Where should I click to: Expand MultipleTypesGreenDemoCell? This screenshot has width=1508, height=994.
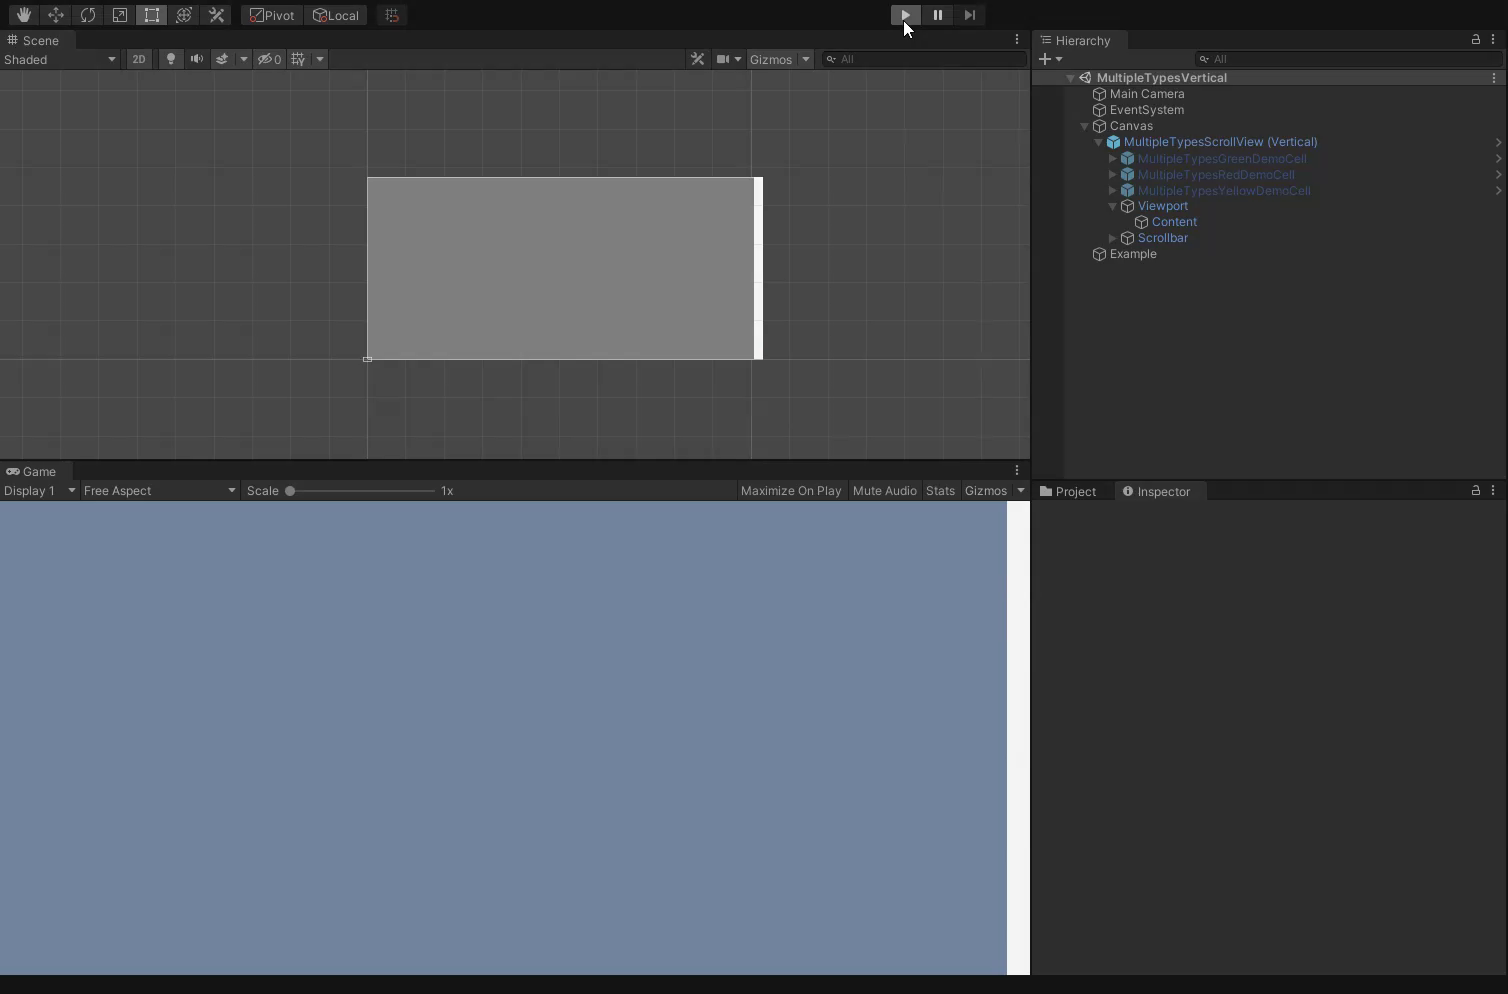coord(1112,159)
